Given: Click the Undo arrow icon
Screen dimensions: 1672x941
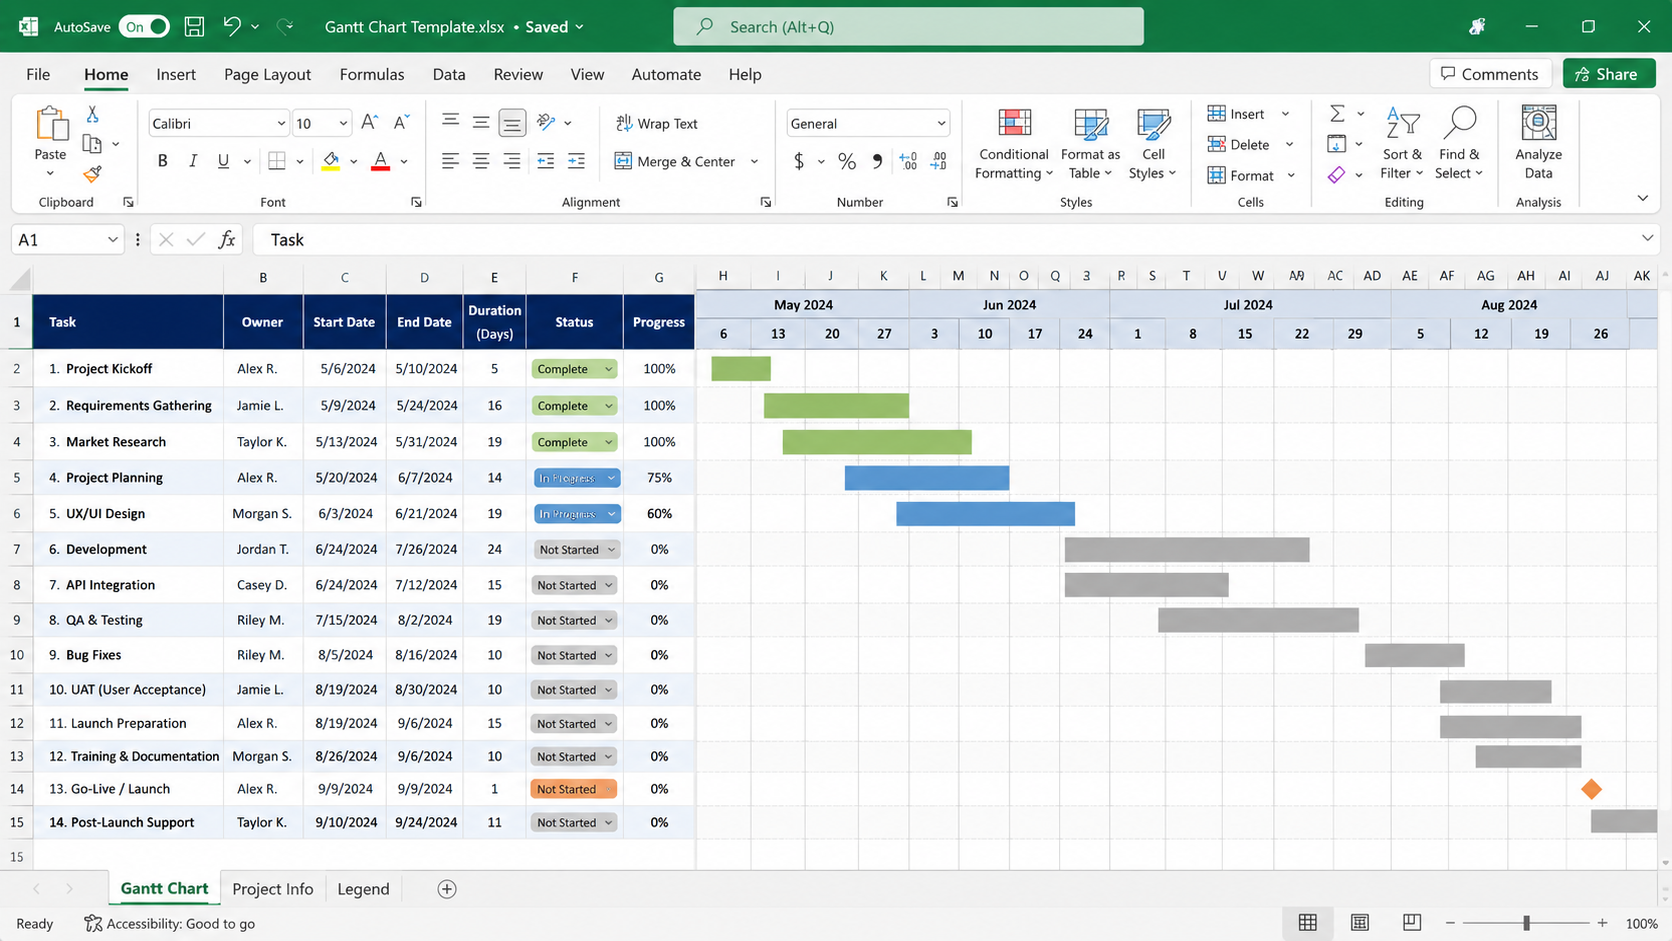Looking at the screenshot, I should (x=232, y=27).
